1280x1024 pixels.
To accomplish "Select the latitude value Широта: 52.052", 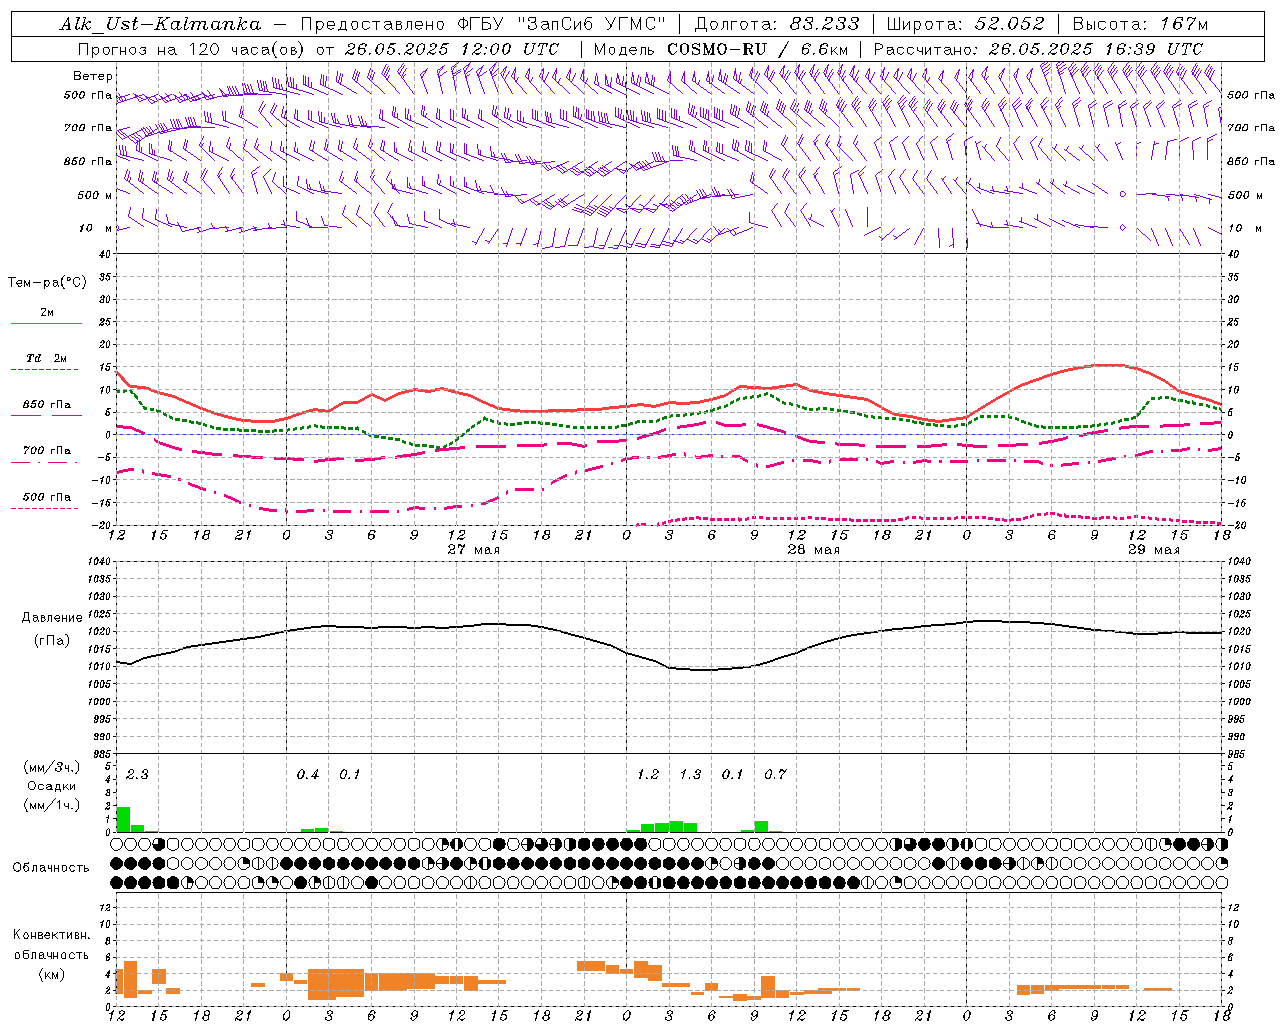I will (966, 24).
